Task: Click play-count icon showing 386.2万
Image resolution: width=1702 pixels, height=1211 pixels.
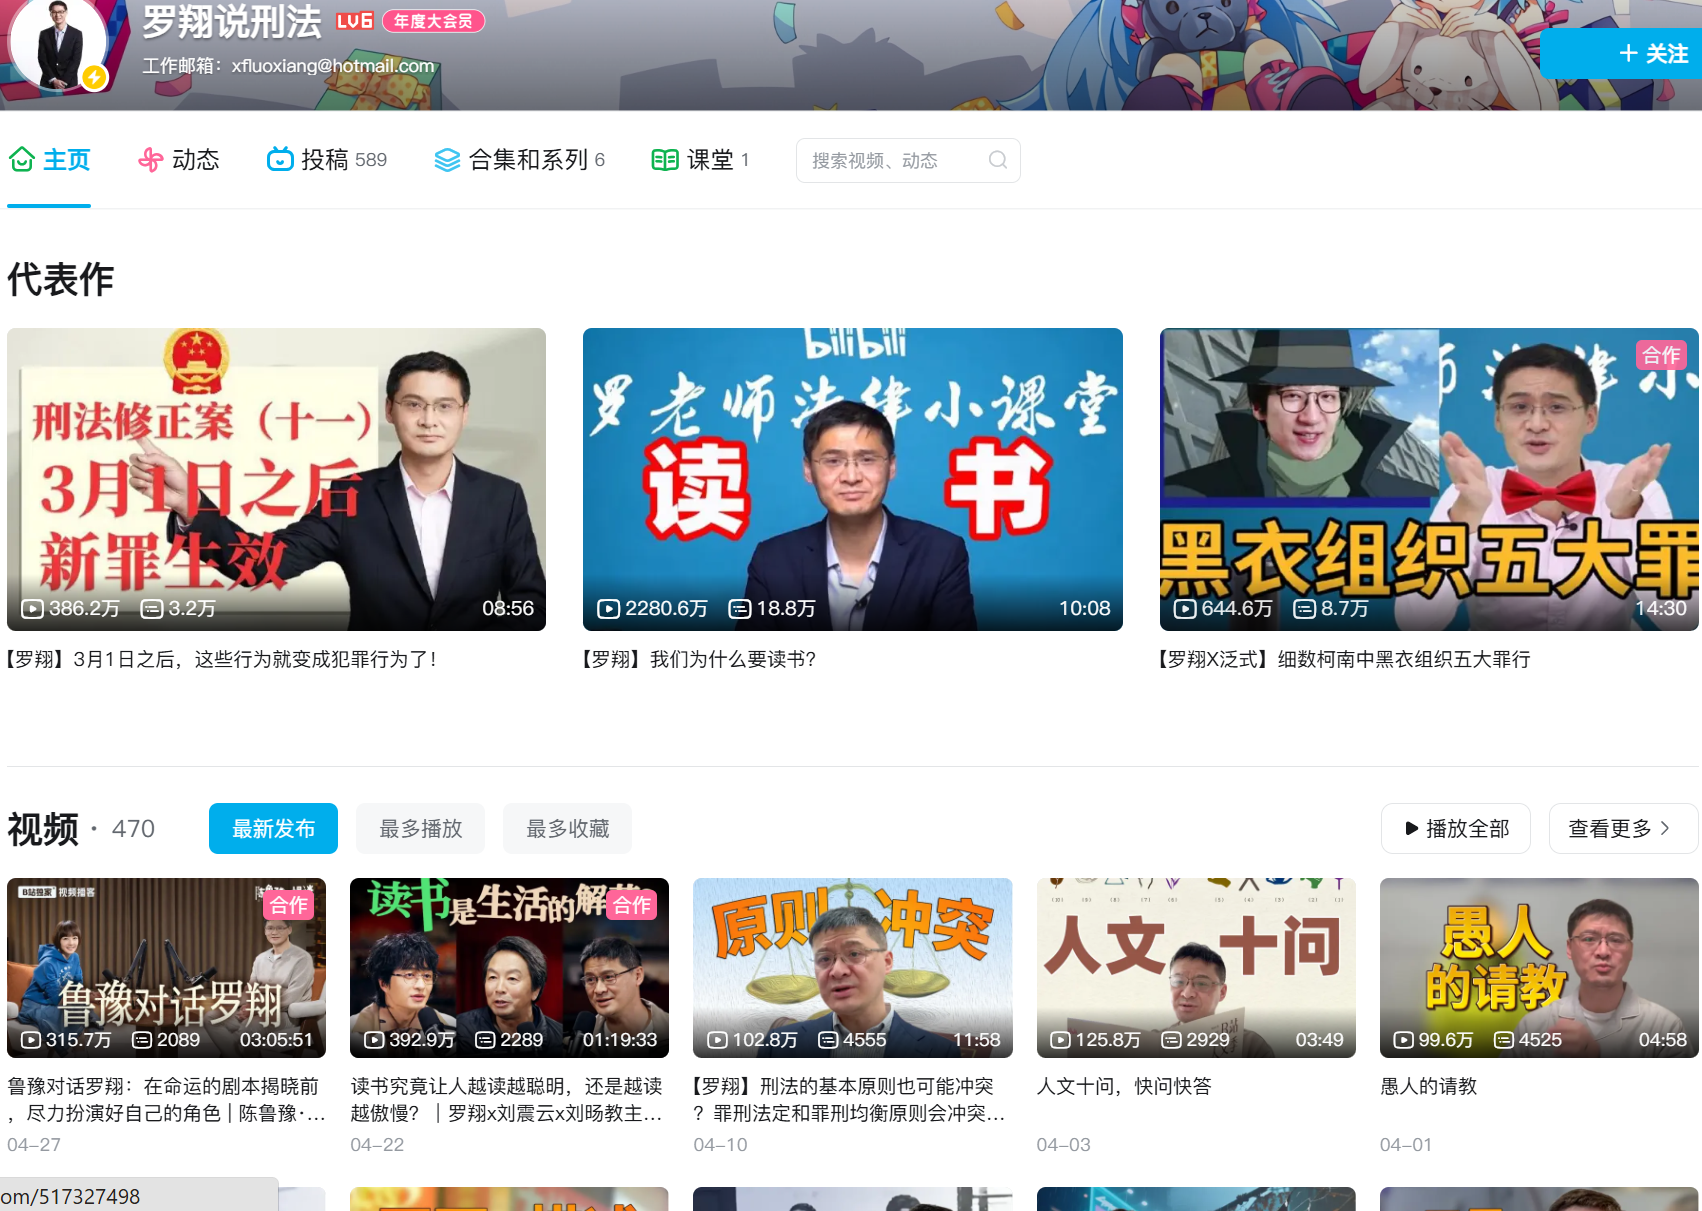Action: (32, 608)
